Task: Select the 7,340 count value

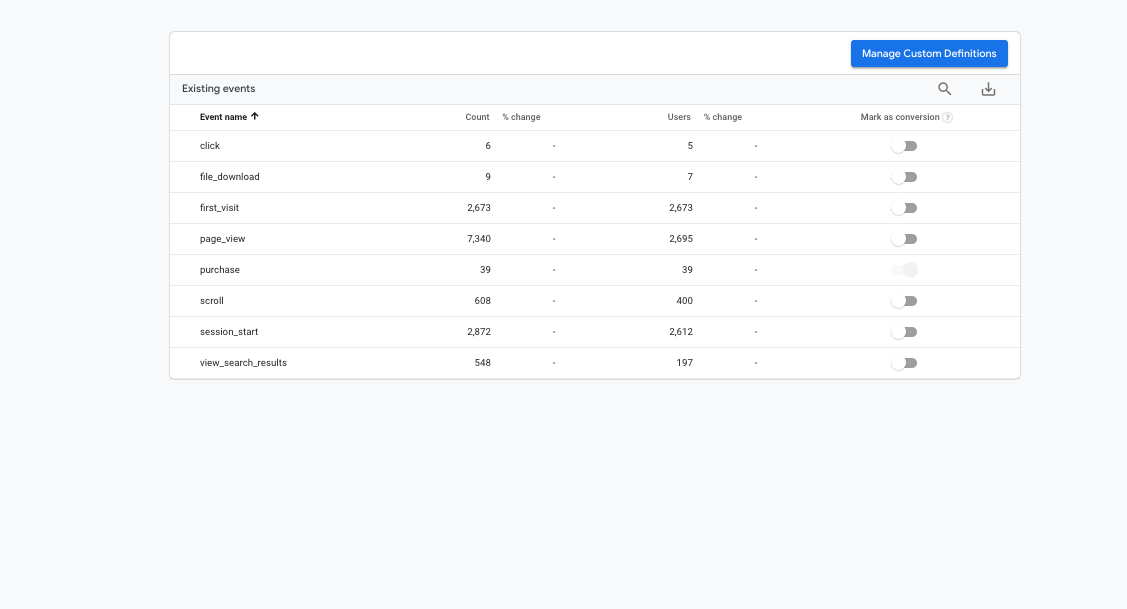Action: (479, 239)
